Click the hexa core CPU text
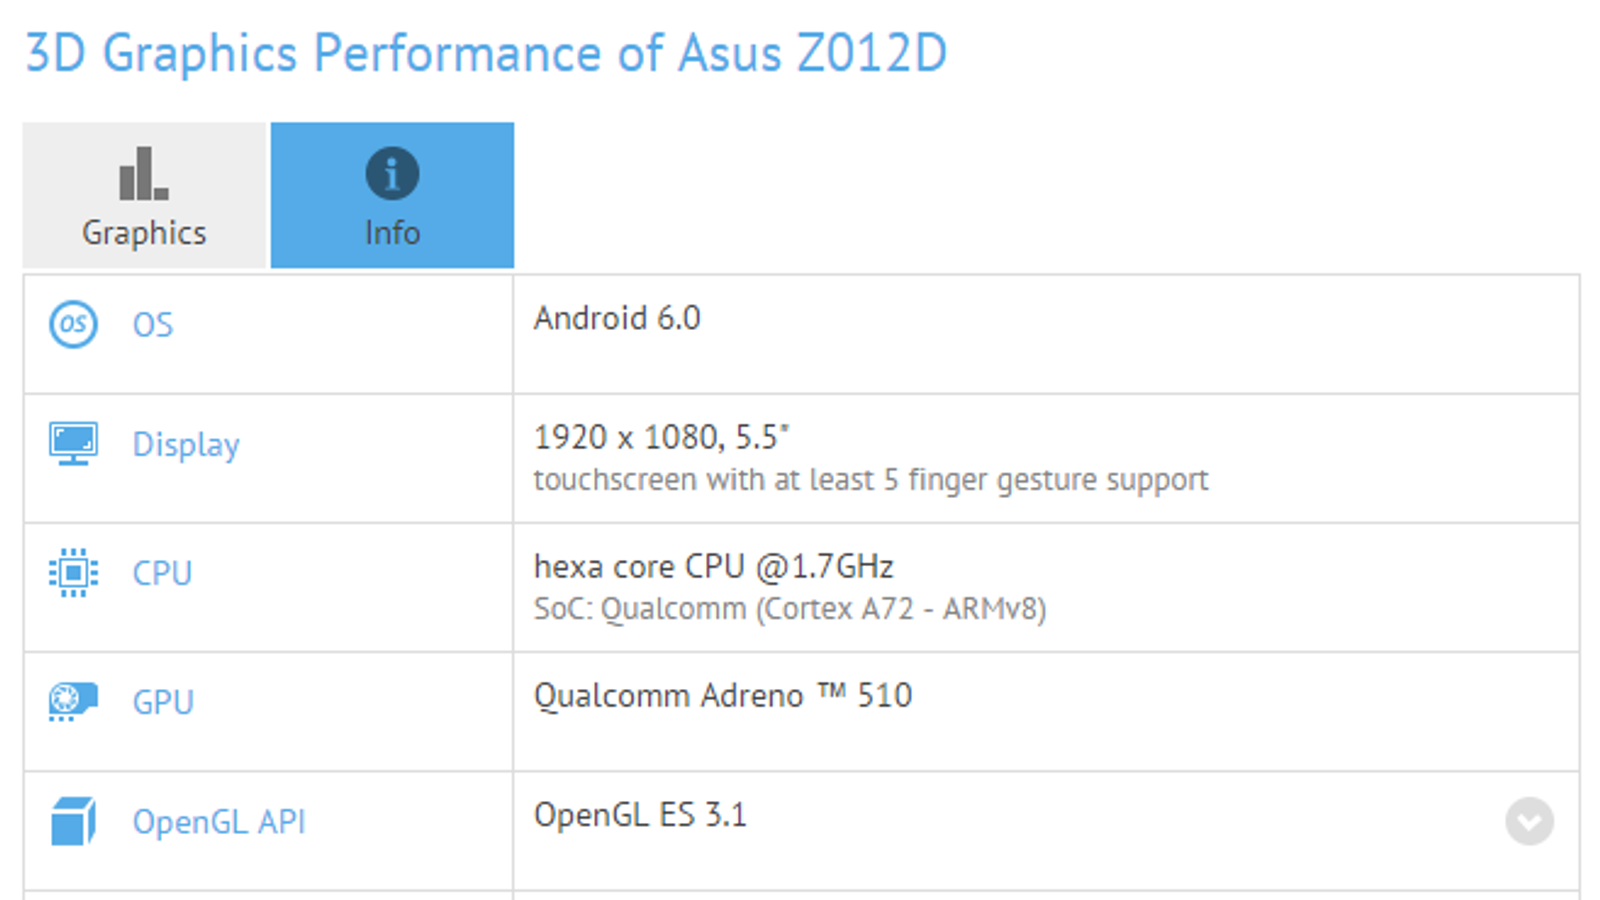This screenshot has height=900, width=1600. (713, 567)
